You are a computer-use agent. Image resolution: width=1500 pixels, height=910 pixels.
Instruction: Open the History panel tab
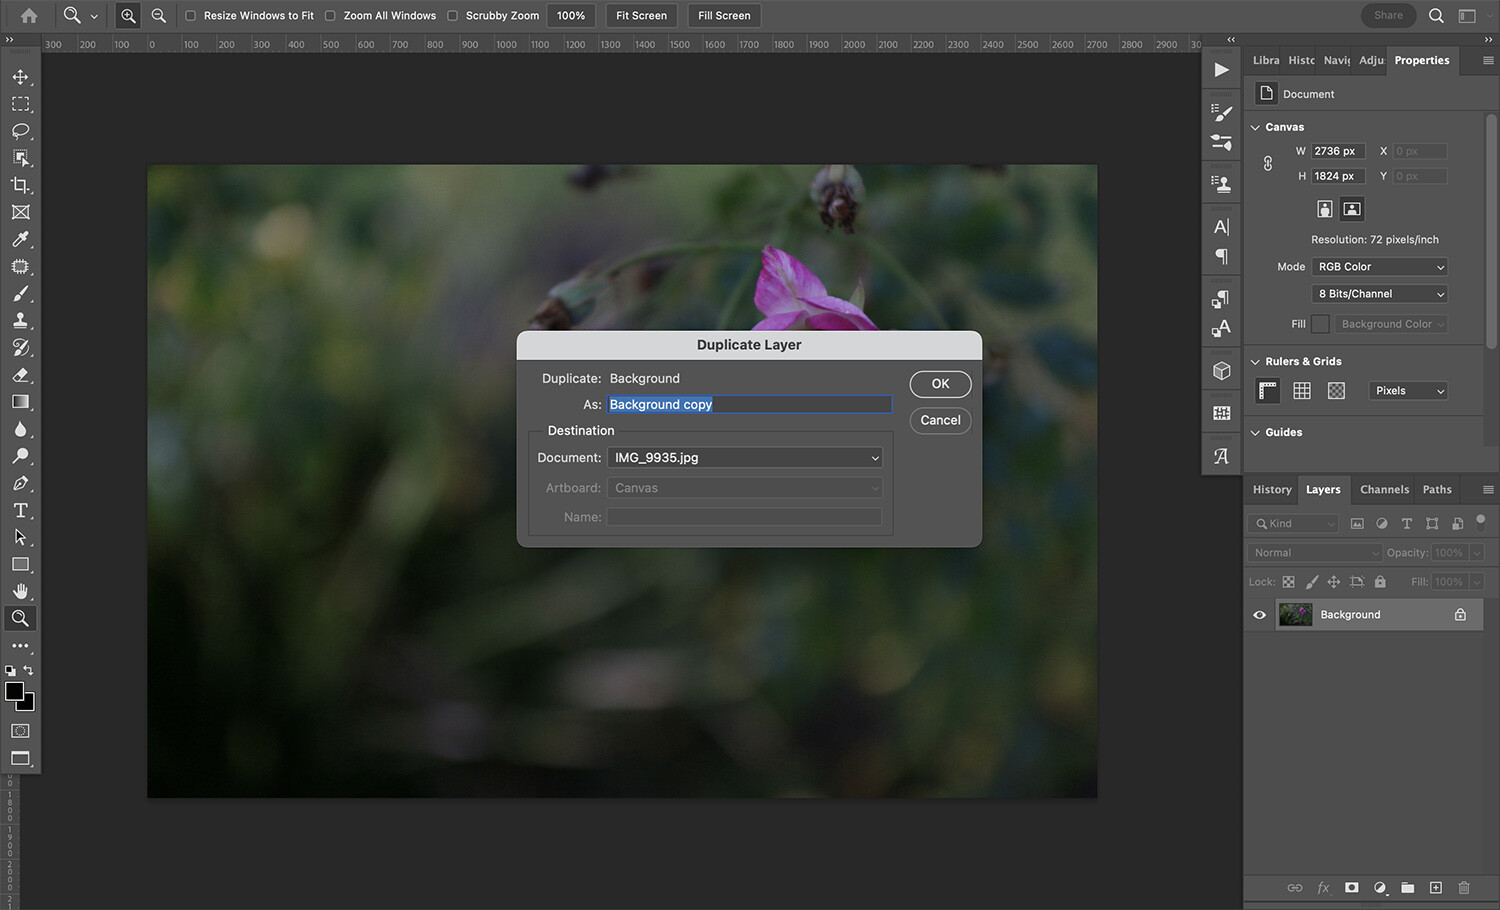point(1271,489)
